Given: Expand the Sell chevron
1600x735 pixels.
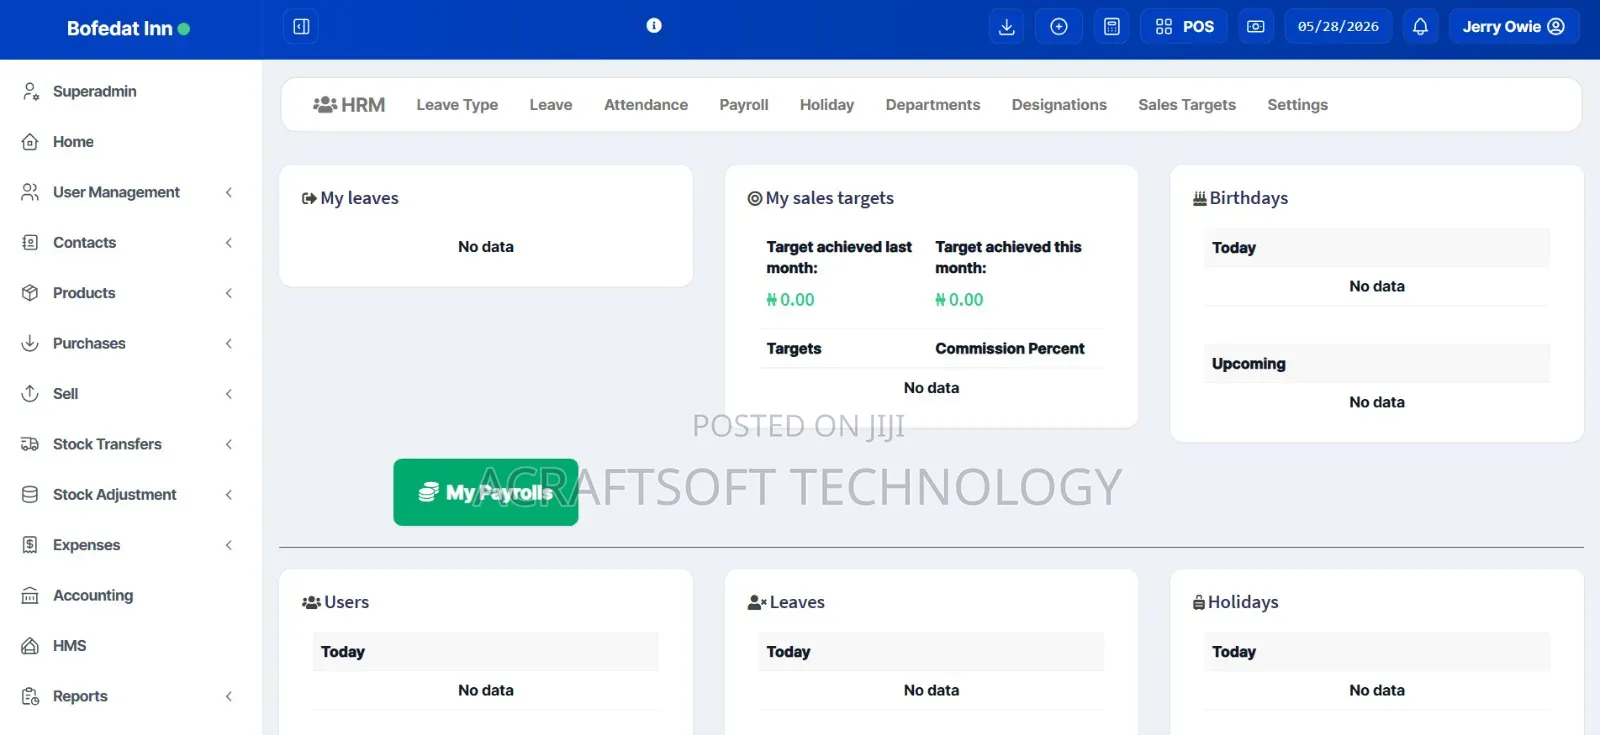Looking at the screenshot, I should pyautogui.click(x=229, y=394).
